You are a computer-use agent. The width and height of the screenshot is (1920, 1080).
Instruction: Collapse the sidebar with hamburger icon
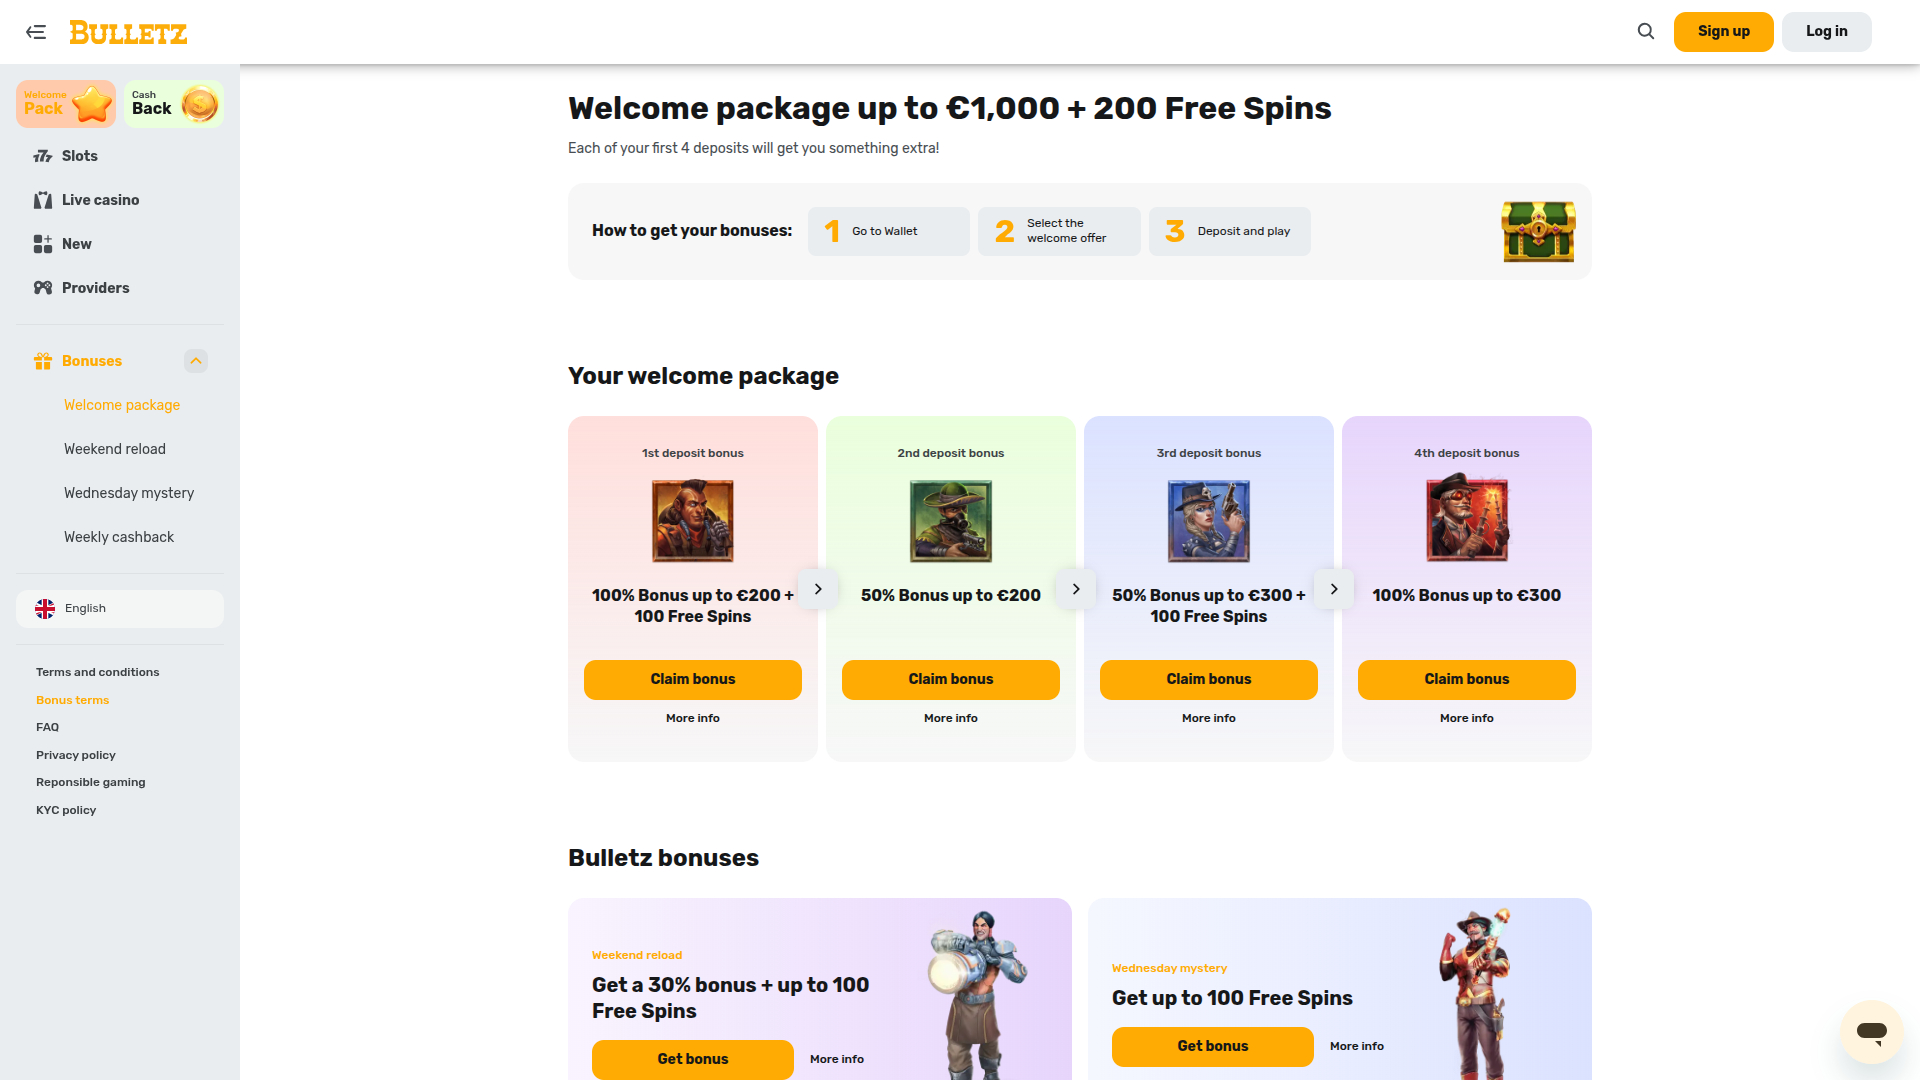(36, 32)
